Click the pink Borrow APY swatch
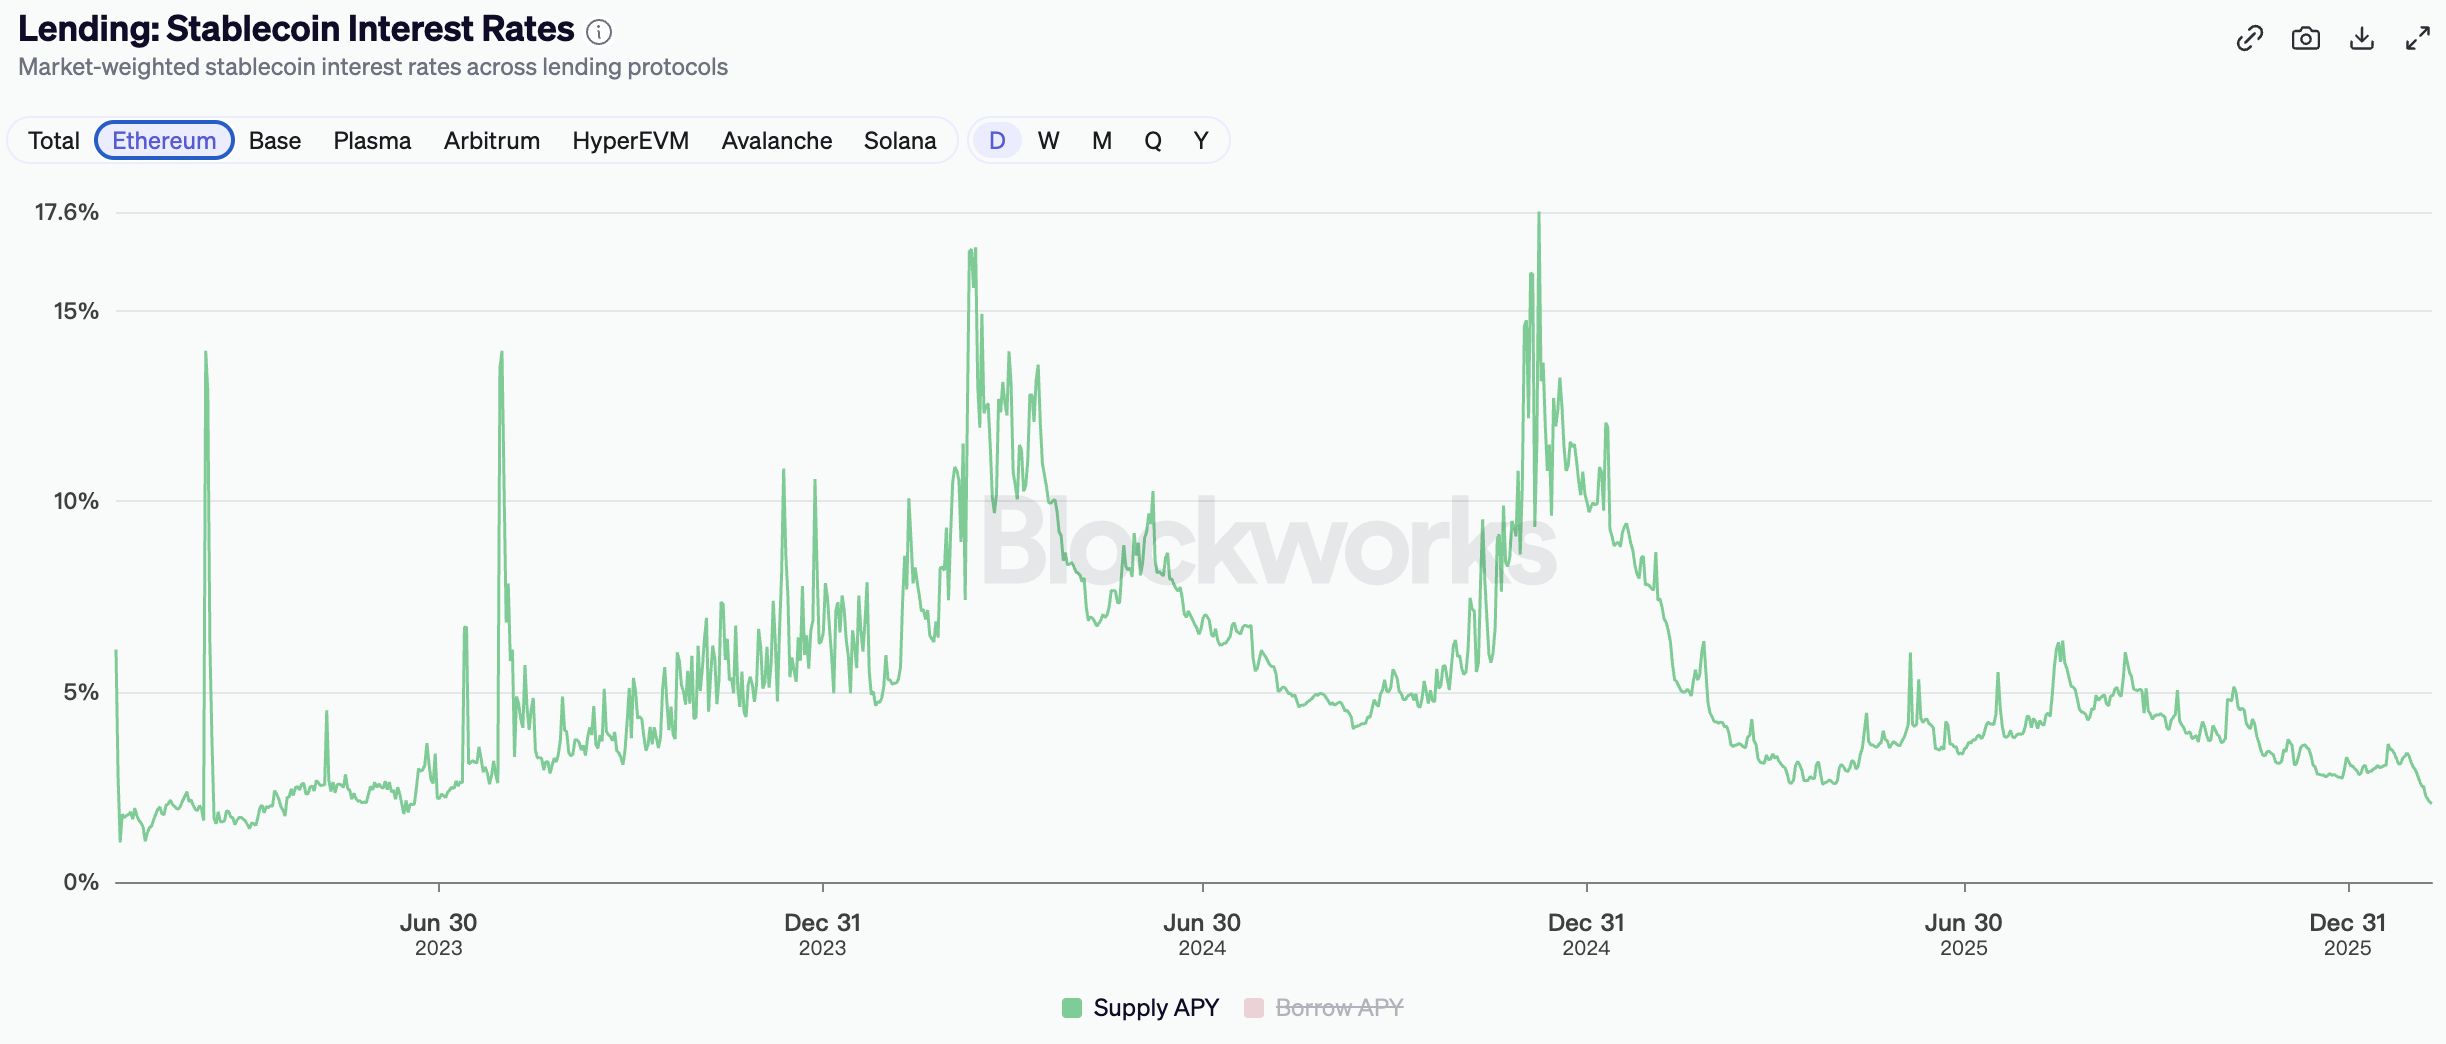This screenshot has width=2446, height=1044. pyautogui.click(x=1254, y=1007)
